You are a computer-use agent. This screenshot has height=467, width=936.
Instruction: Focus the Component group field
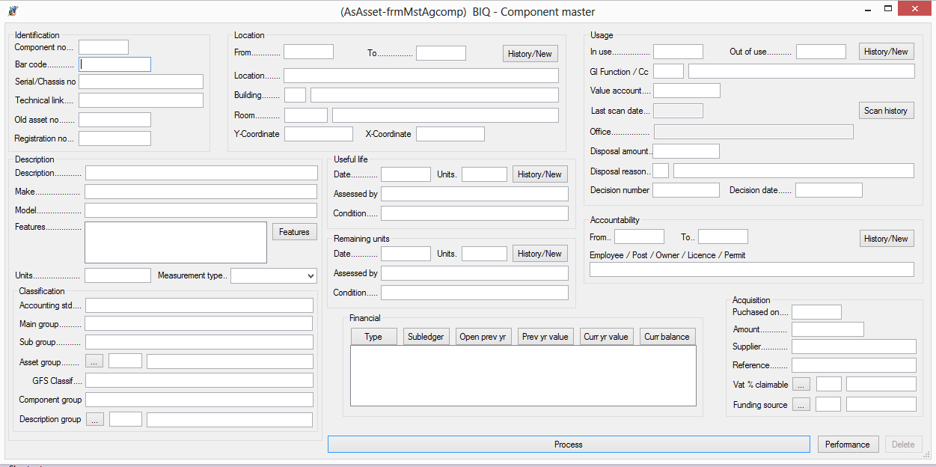click(x=199, y=400)
